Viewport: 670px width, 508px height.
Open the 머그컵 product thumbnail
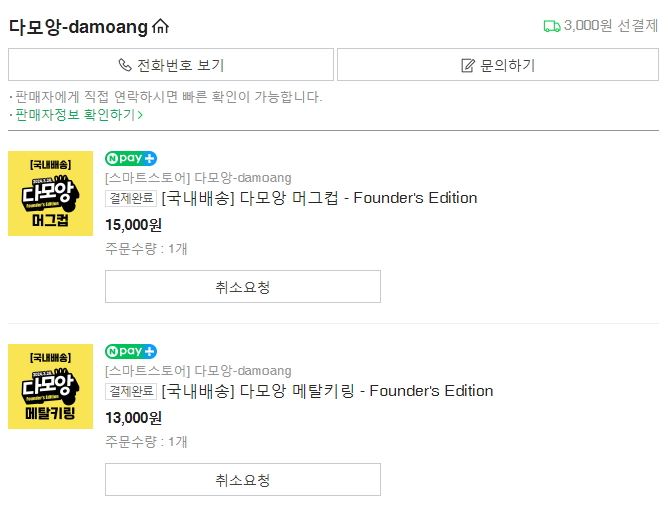pos(50,193)
